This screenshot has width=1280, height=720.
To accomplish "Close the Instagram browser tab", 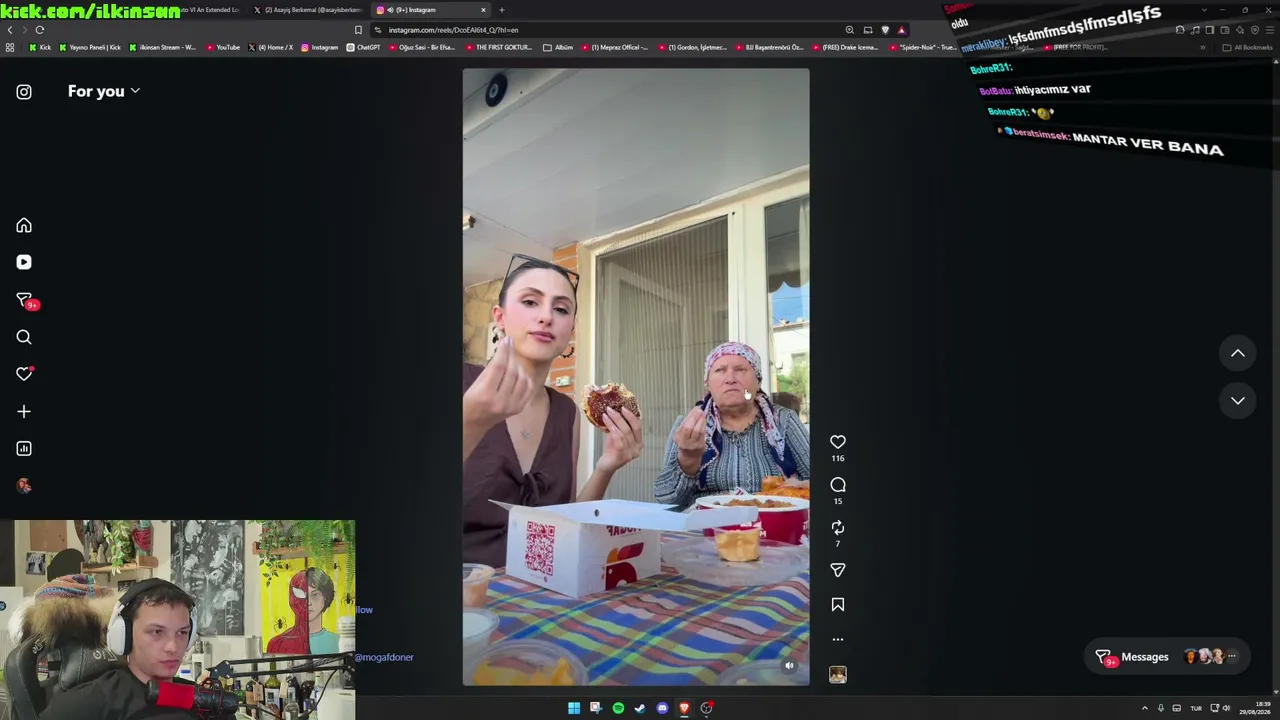I will click(x=483, y=10).
